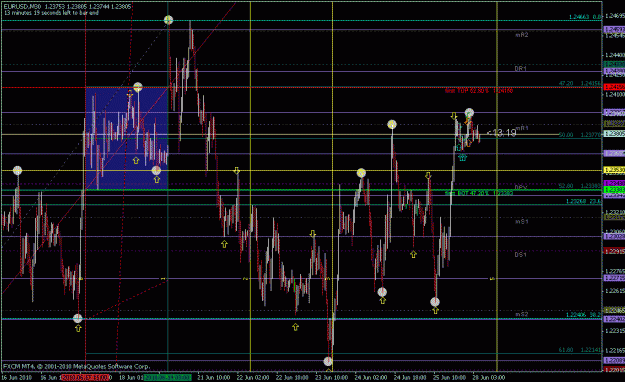Select the mR1 pivot label
625x382 pixels.
click(x=522, y=128)
